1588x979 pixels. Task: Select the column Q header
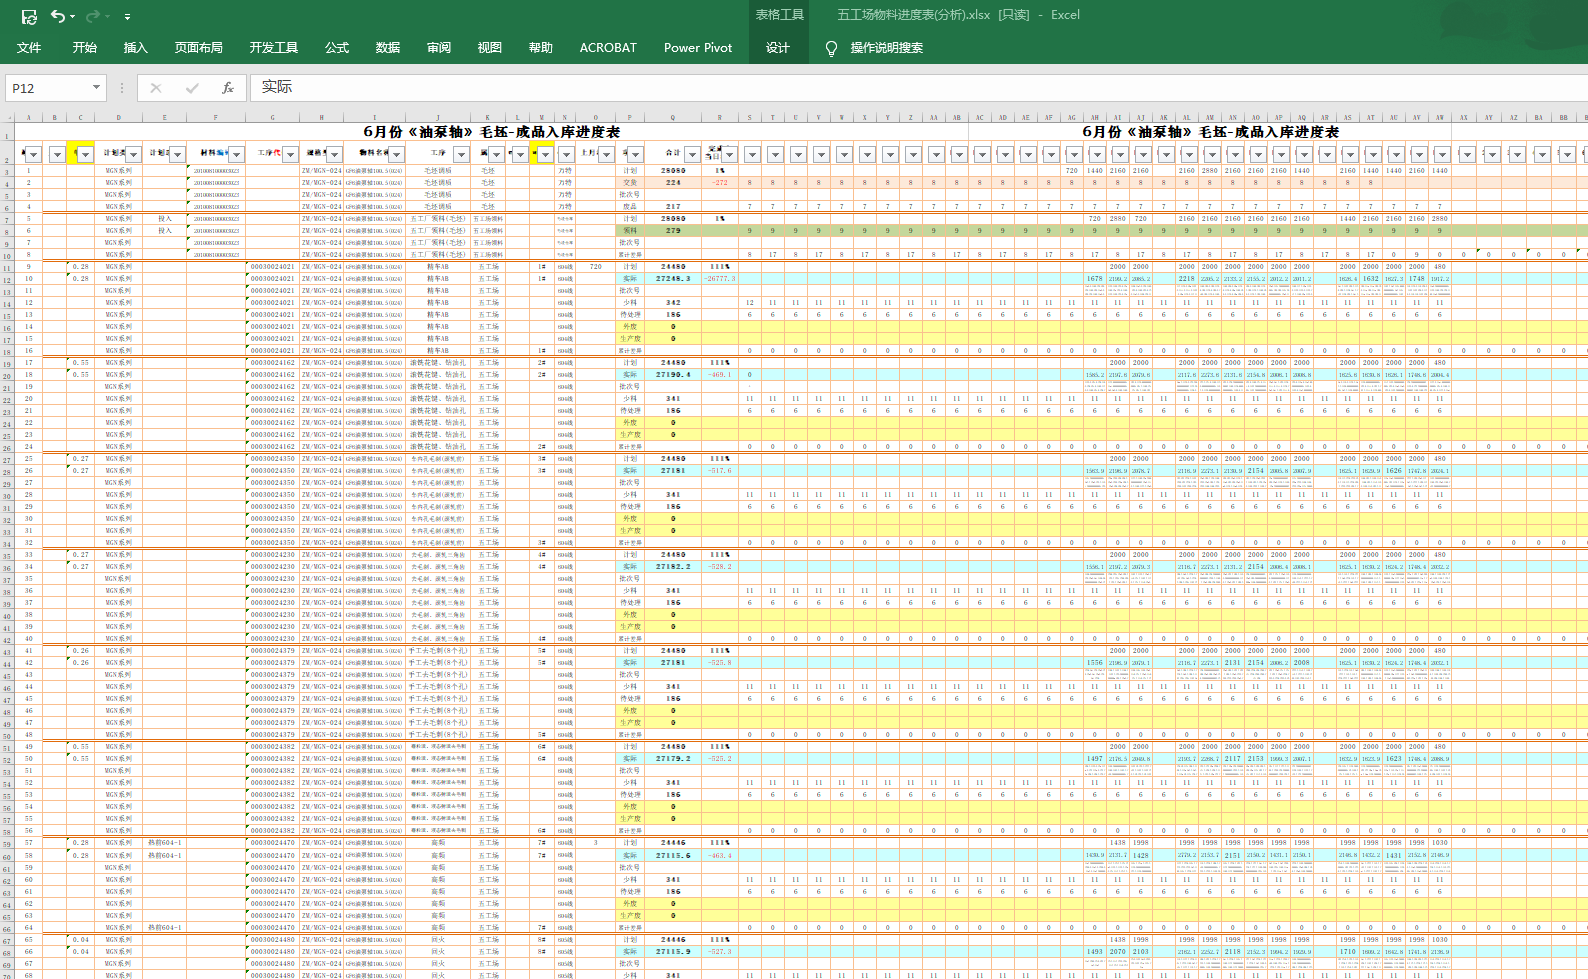point(672,117)
